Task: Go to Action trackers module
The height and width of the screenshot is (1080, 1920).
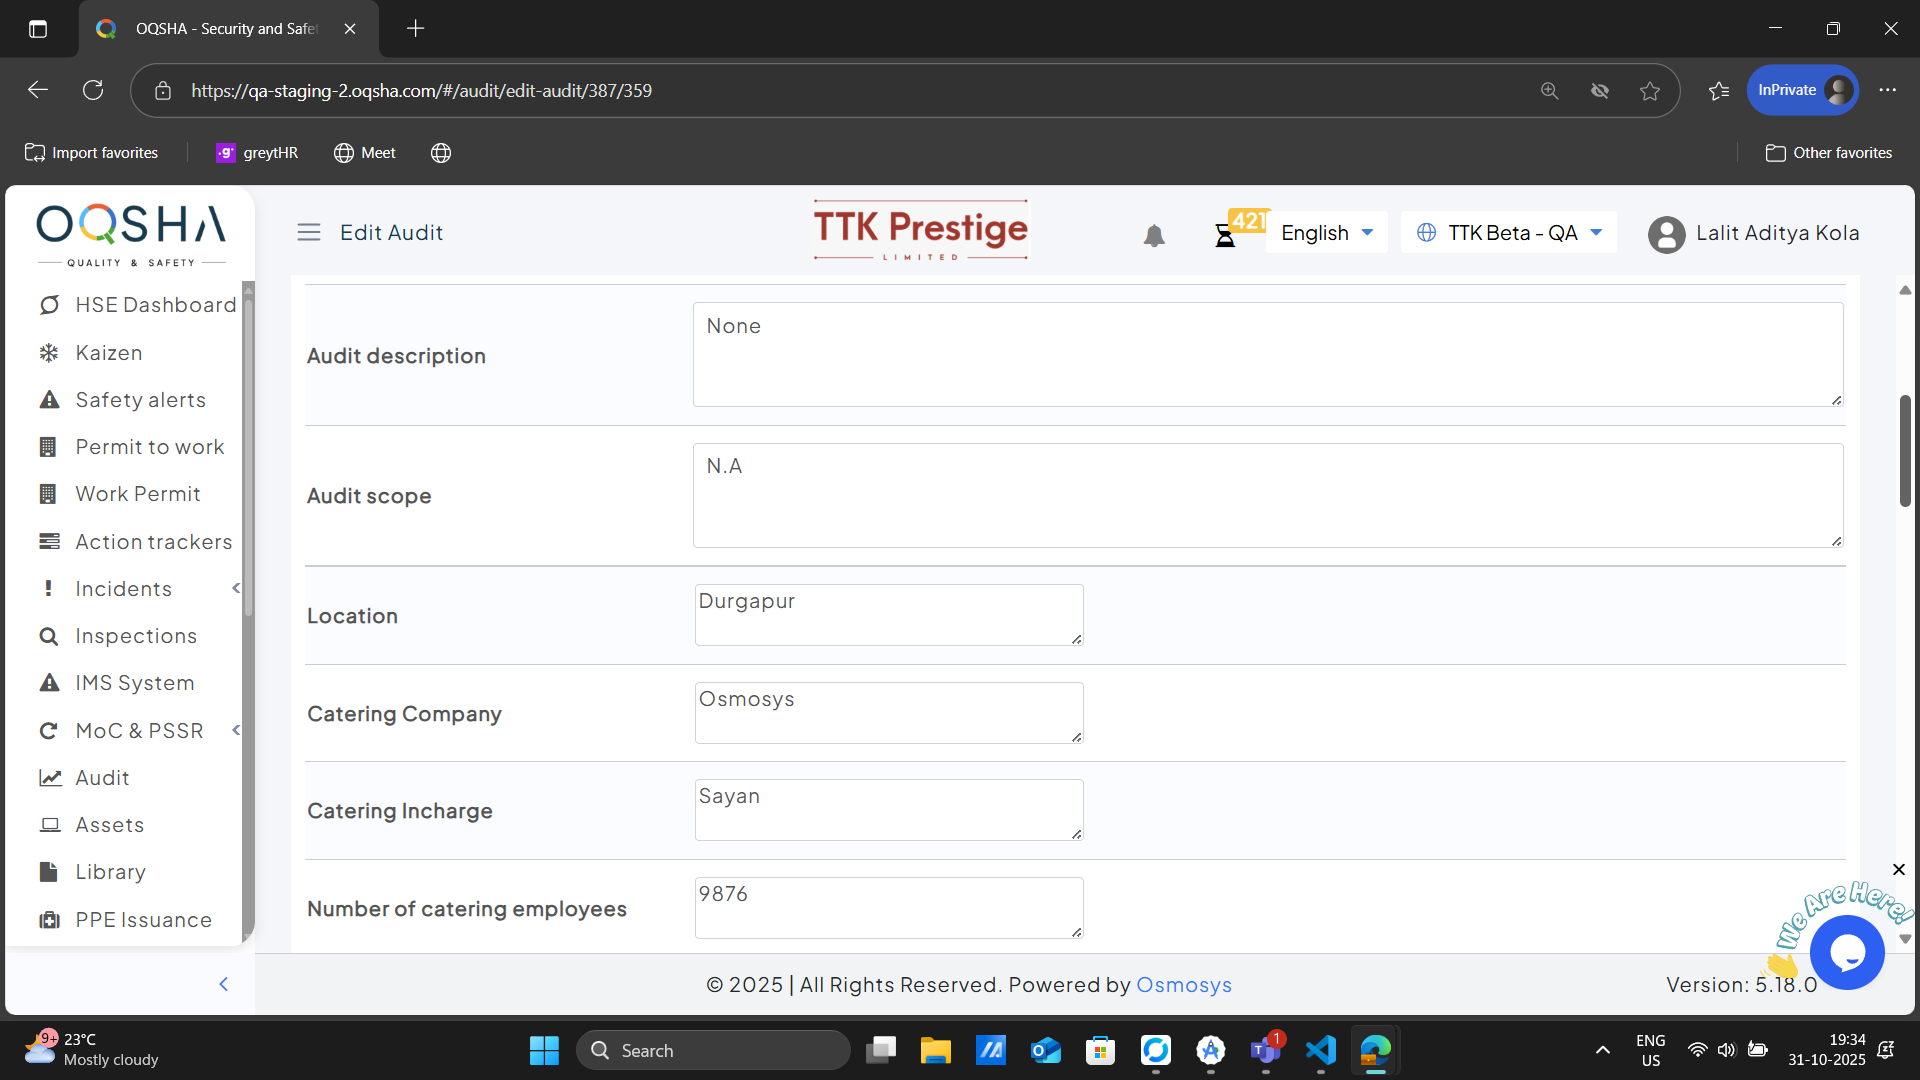Action: (154, 541)
